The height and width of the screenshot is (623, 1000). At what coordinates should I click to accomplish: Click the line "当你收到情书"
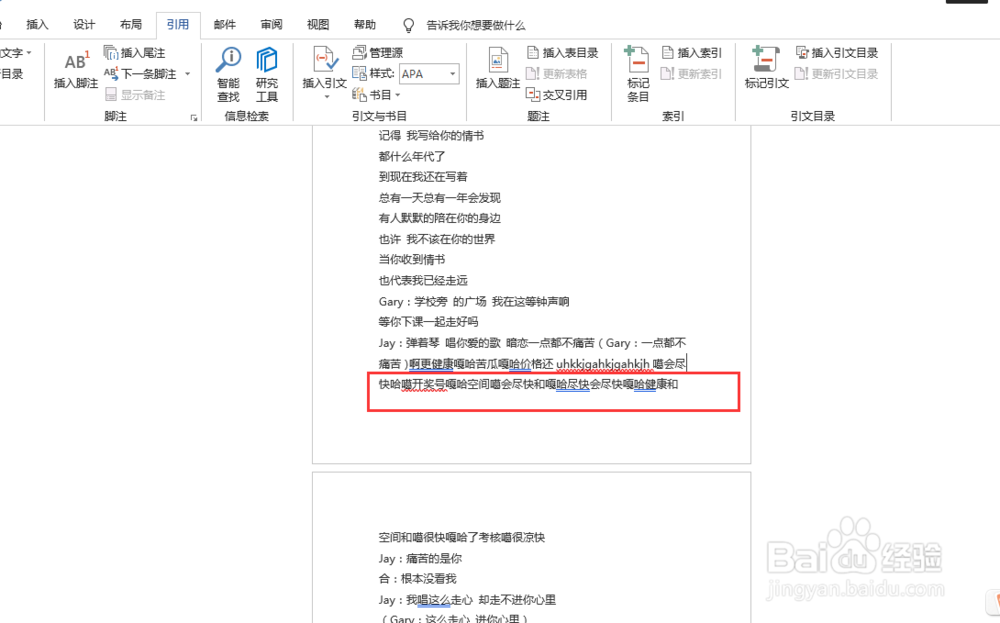pos(412,260)
